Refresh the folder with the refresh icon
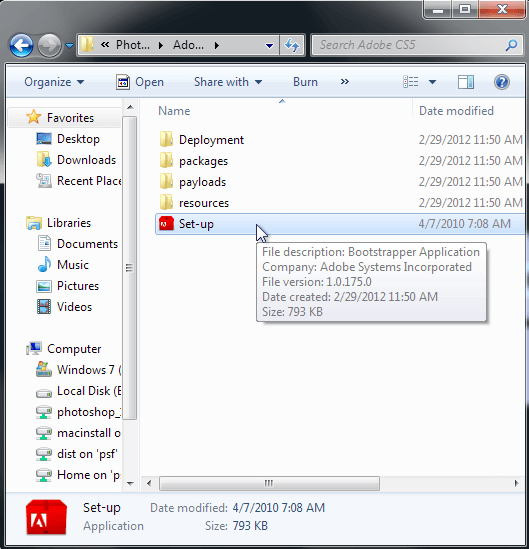Image resolution: width=529 pixels, height=549 pixels. click(x=292, y=45)
